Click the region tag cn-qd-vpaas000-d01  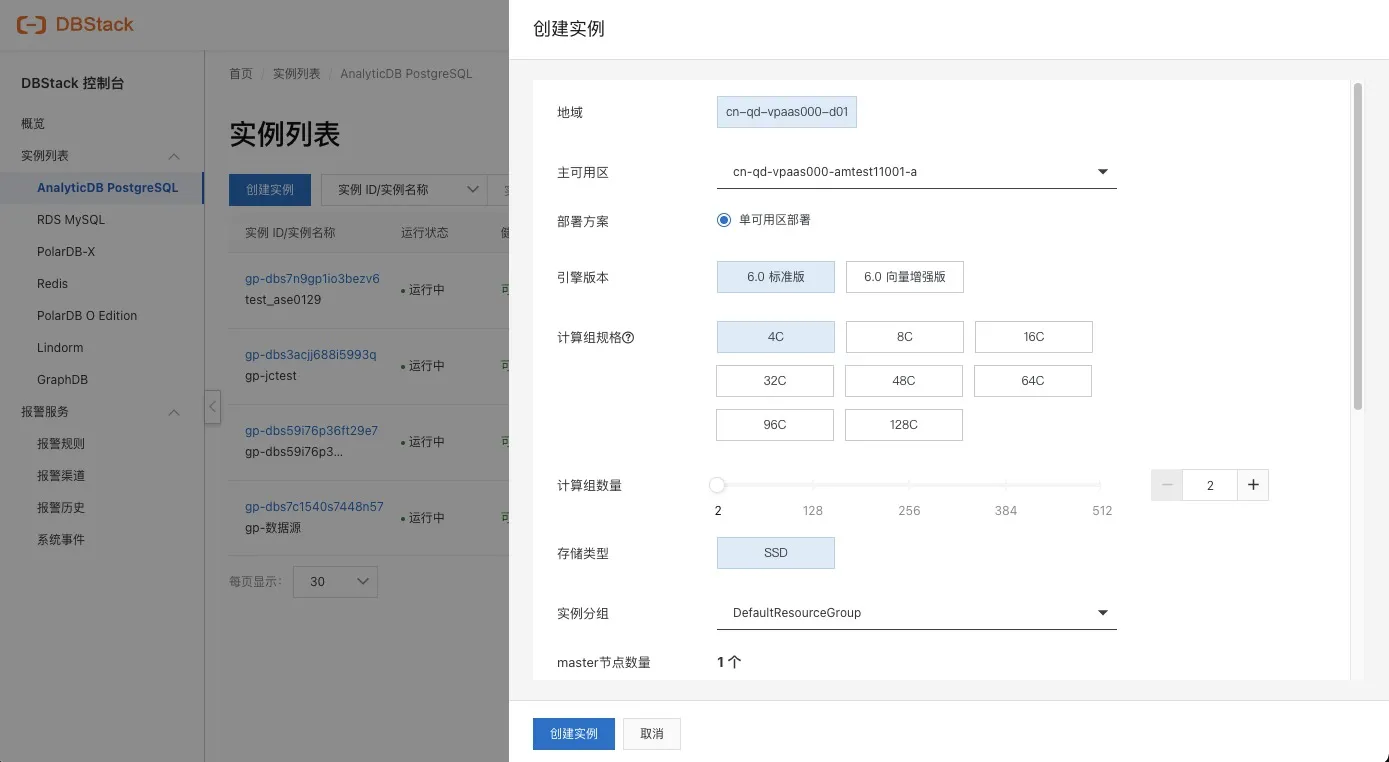787,112
